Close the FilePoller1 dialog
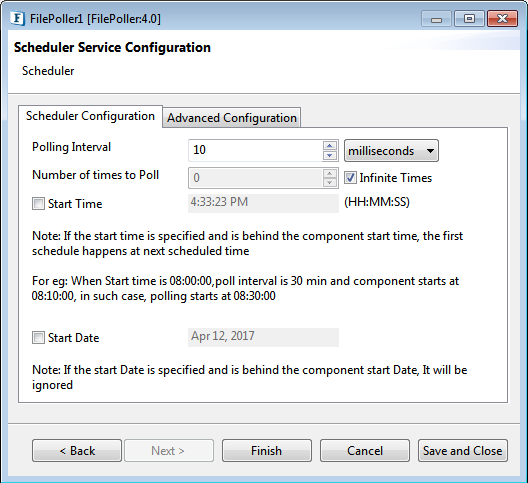The height and width of the screenshot is (483, 528). 502,19
